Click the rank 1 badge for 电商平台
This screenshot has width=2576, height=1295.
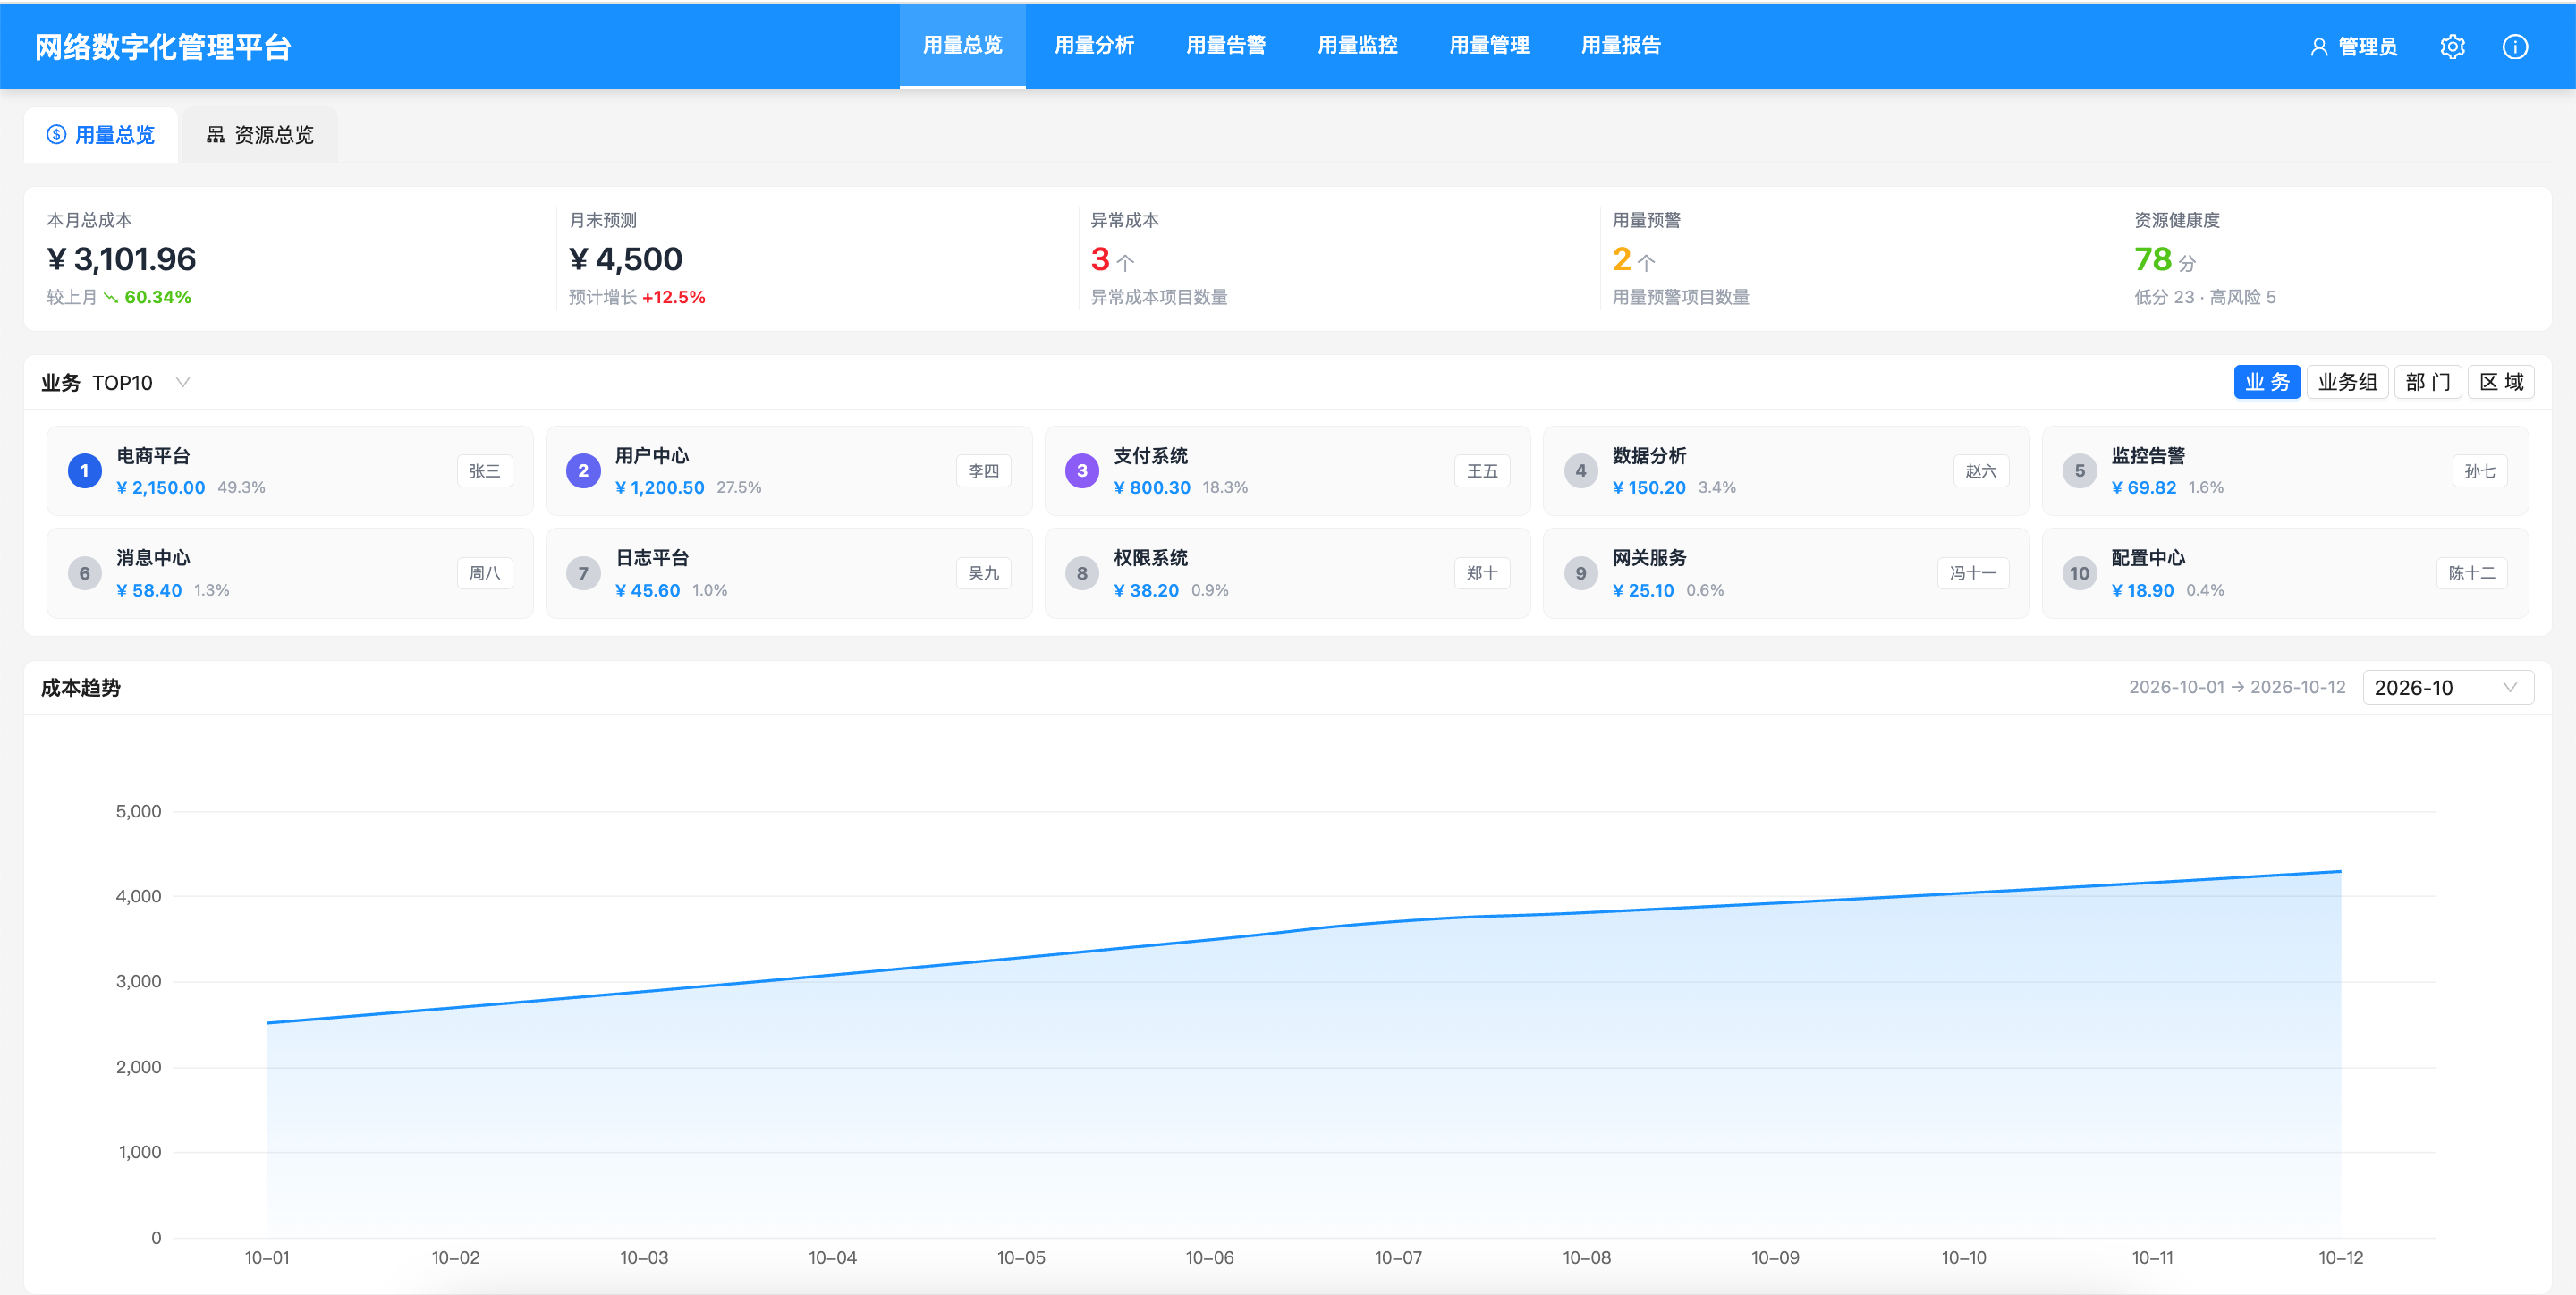(x=85, y=471)
